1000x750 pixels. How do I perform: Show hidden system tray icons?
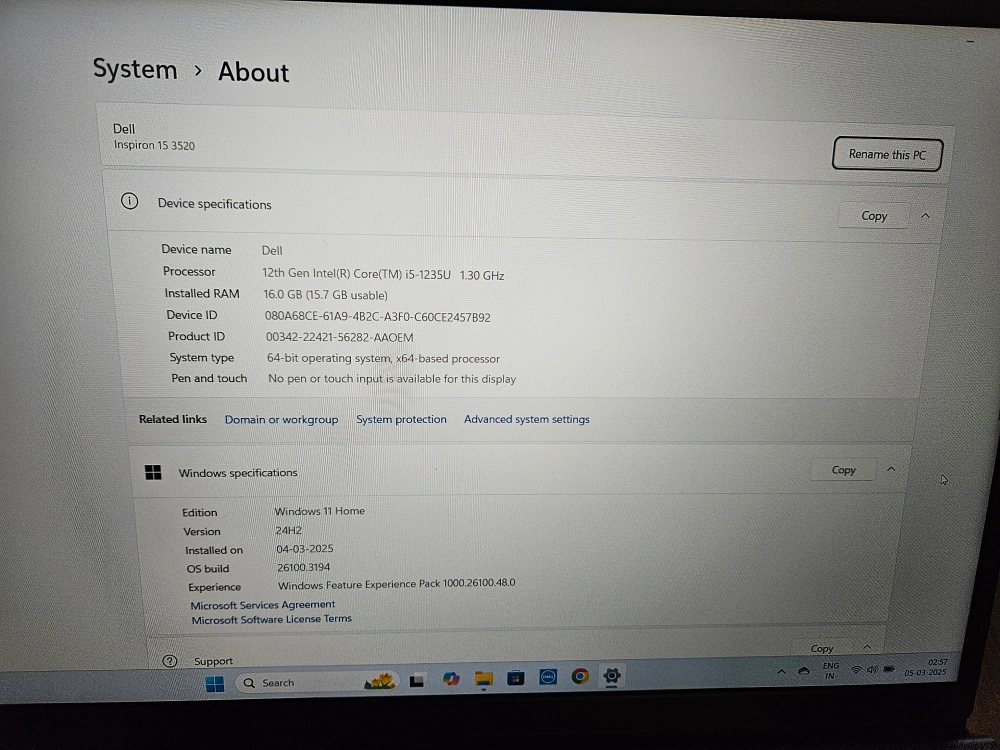[x=782, y=671]
